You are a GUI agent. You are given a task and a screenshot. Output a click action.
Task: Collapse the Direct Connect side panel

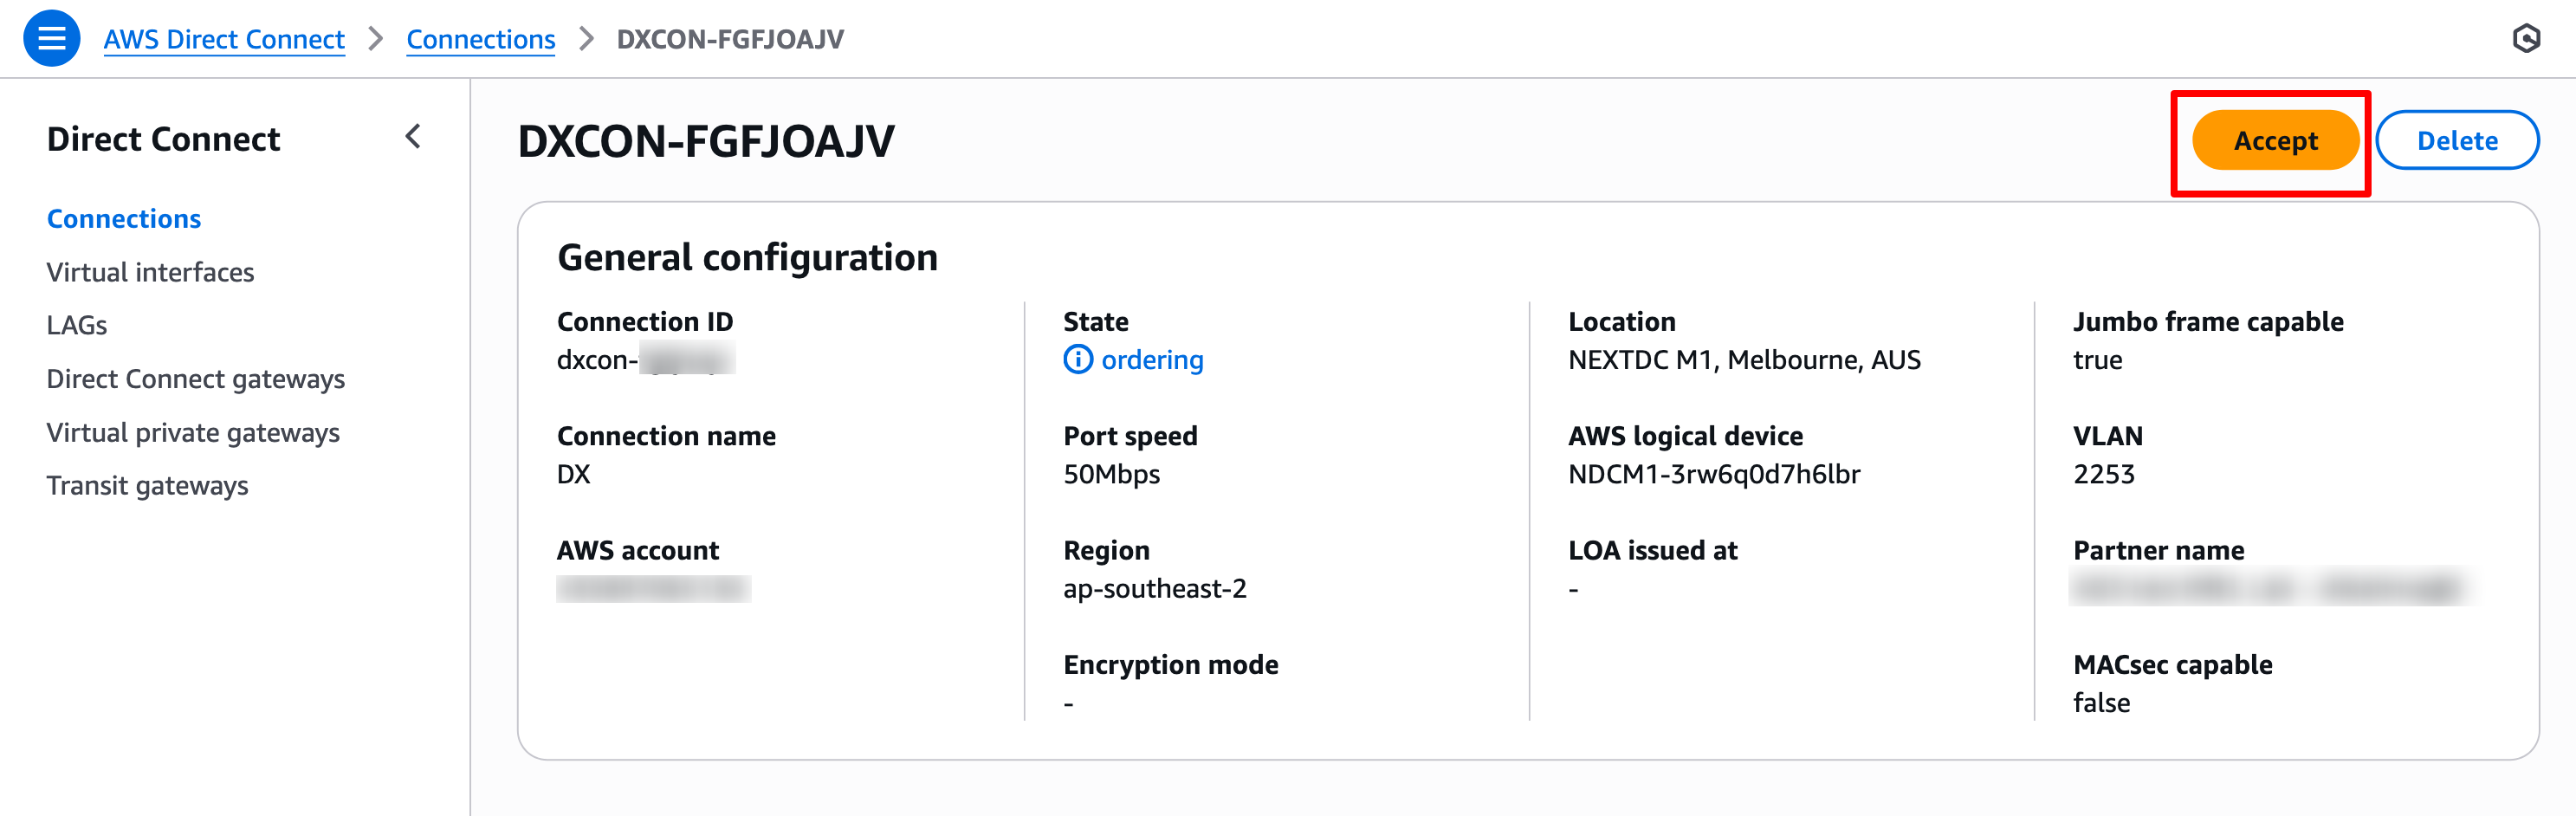pyautogui.click(x=413, y=137)
